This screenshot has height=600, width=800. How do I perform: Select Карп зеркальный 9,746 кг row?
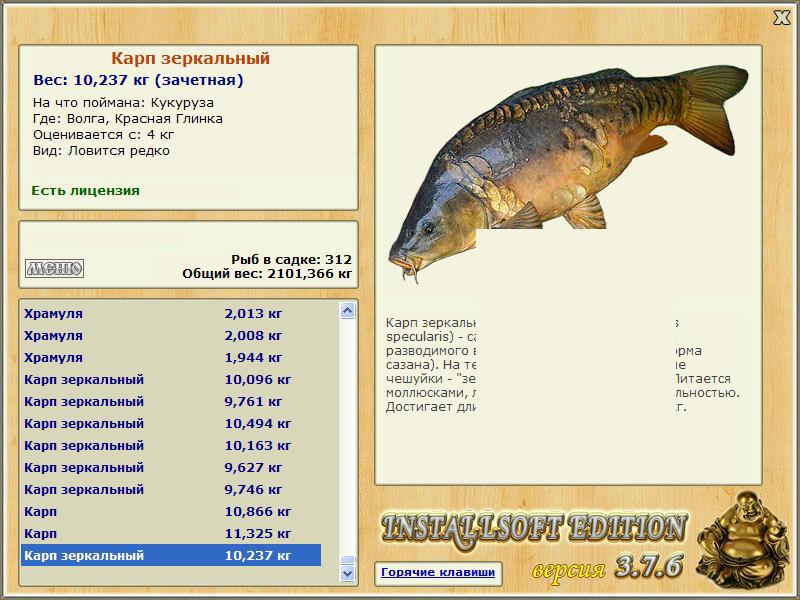(171, 489)
